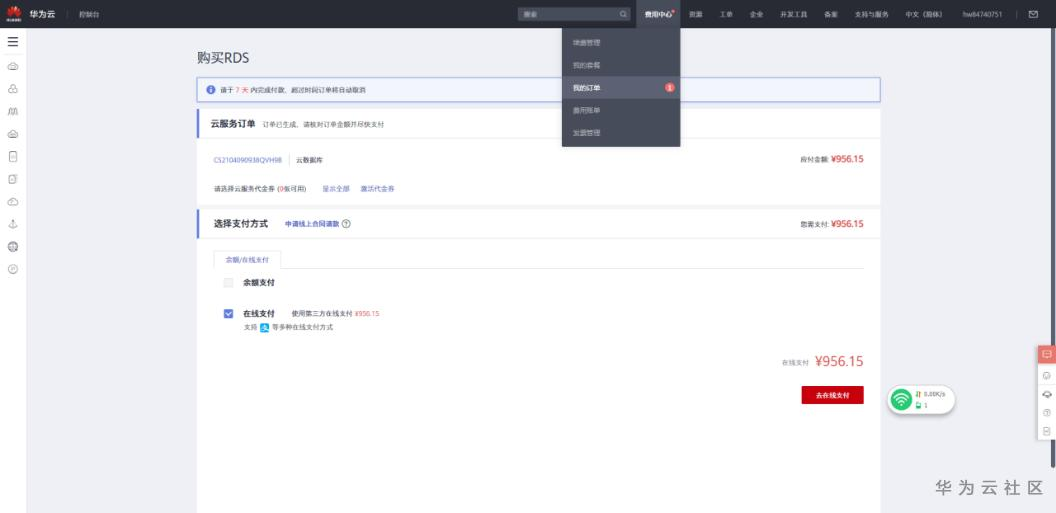
Task: Open the hamburger menu in left sidebar
Action: (x=13, y=42)
